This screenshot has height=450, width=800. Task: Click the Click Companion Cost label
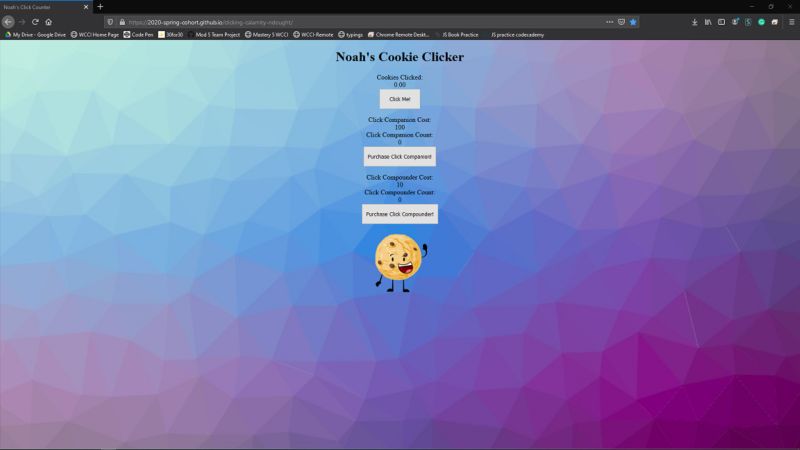click(399, 120)
